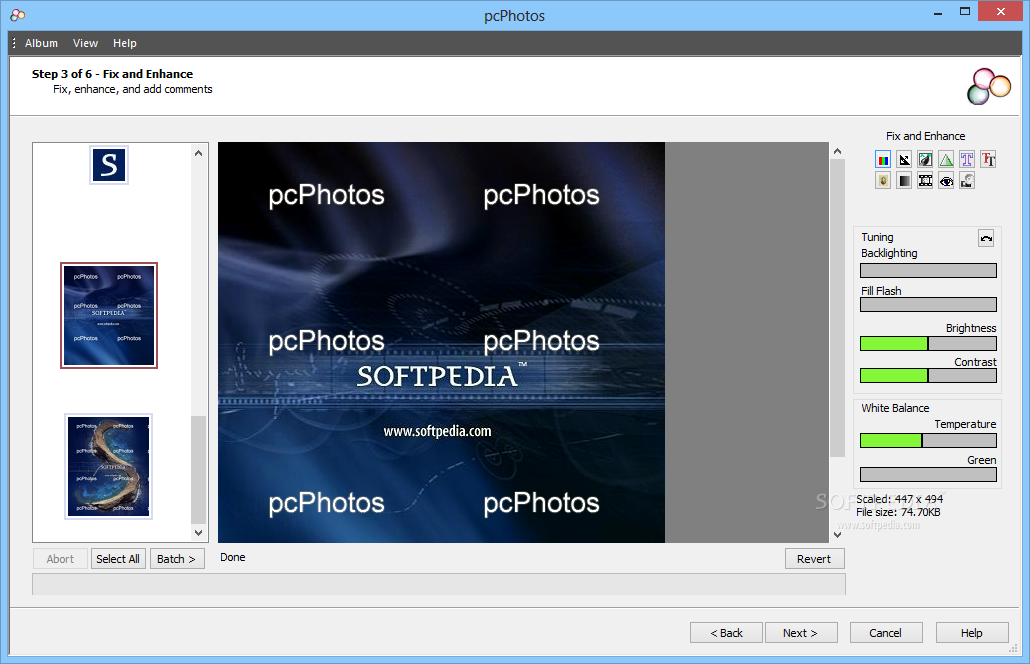Open the View menu
The width and height of the screenshot is (1030, 664).
click(x=85, y=43)
